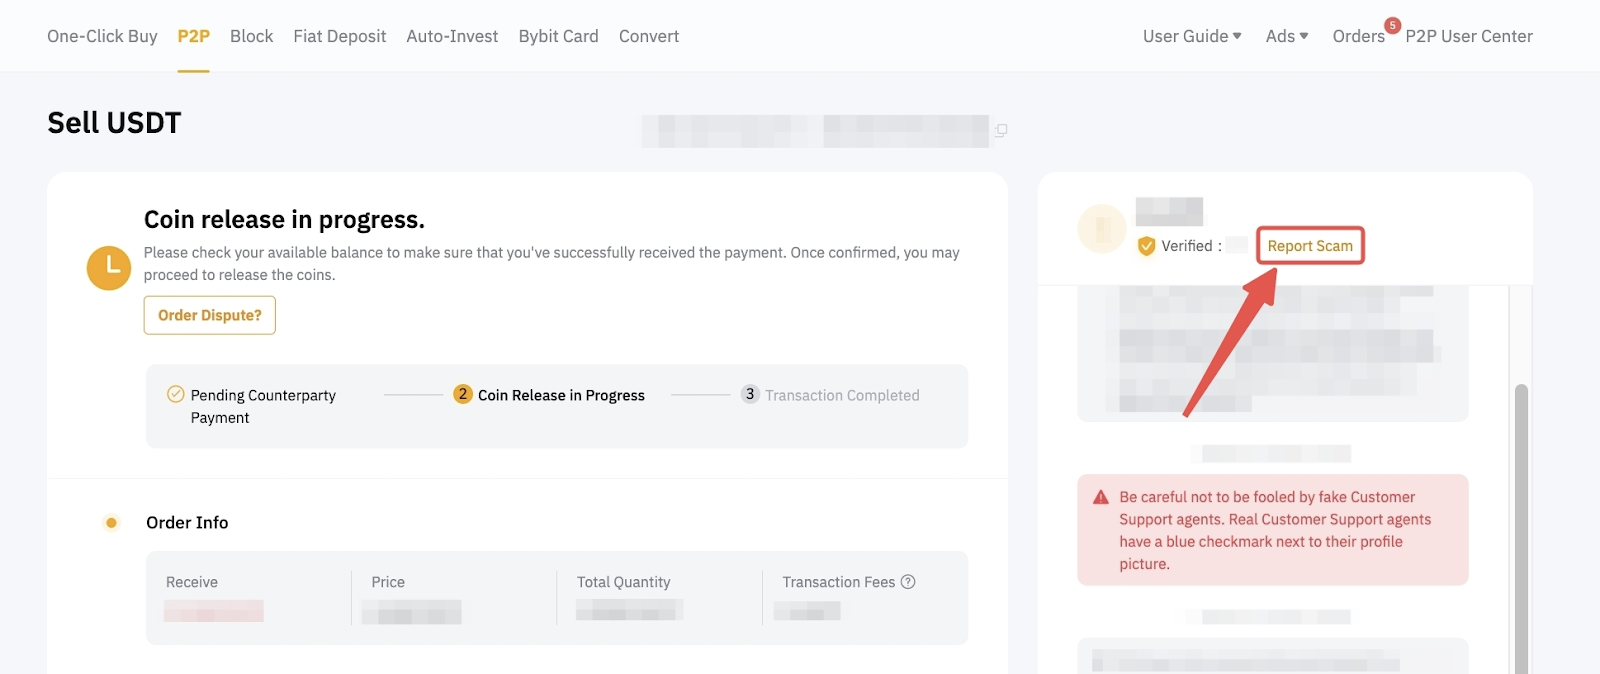
Task: Click the orange L status avatar icon
Action: tap(109, 268)
